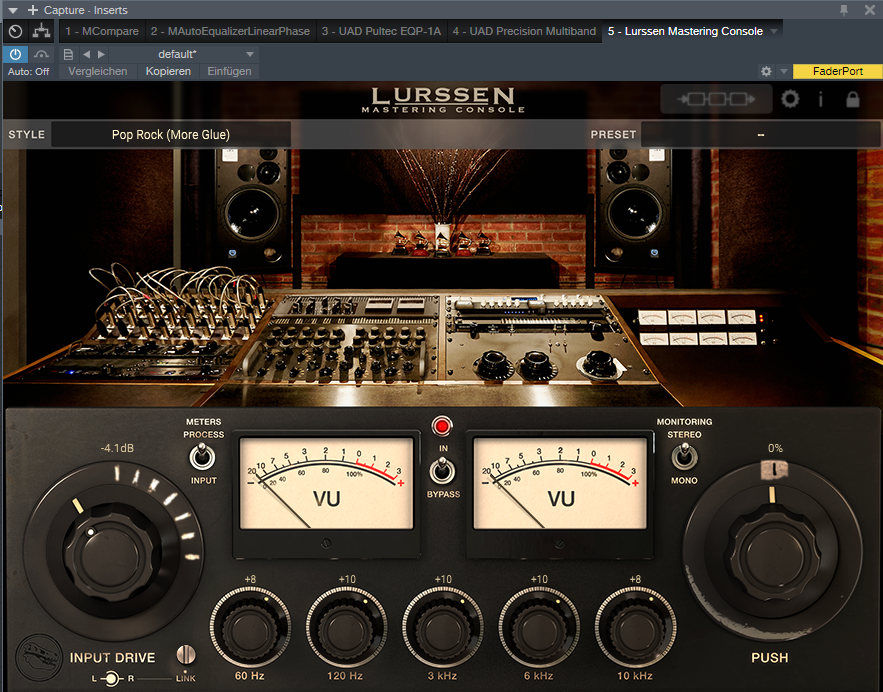Click the Auto: Off automation label
883x692 pixels.
click(x=28, y=72)
